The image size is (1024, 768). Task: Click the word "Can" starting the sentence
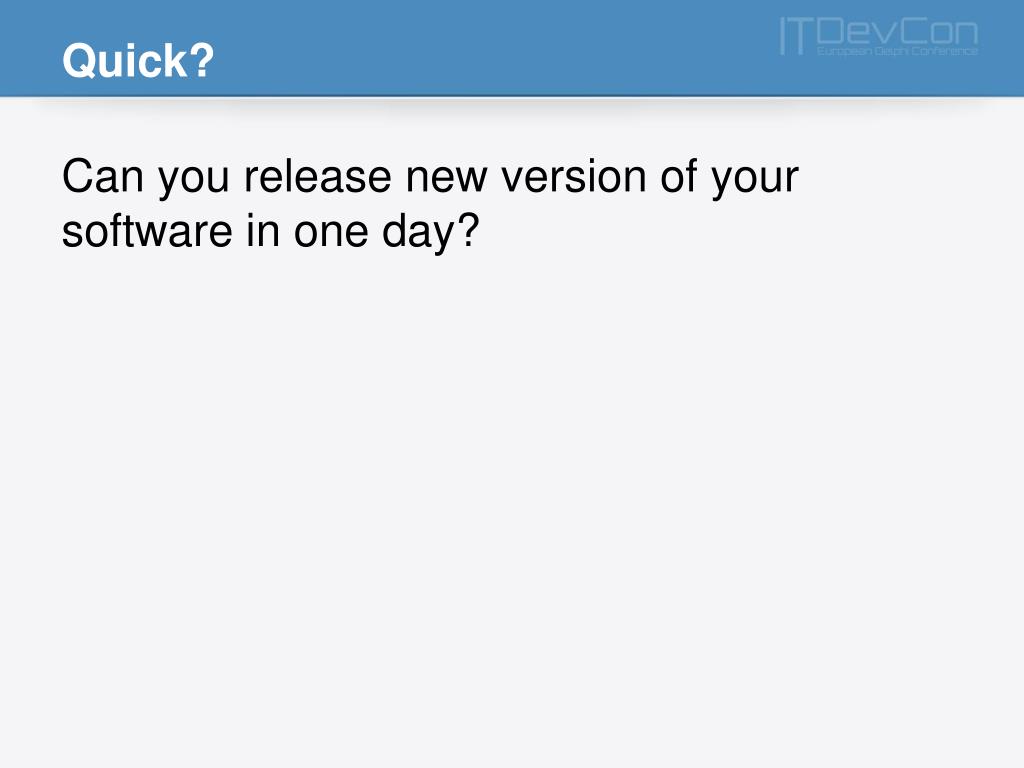(103, 177)
